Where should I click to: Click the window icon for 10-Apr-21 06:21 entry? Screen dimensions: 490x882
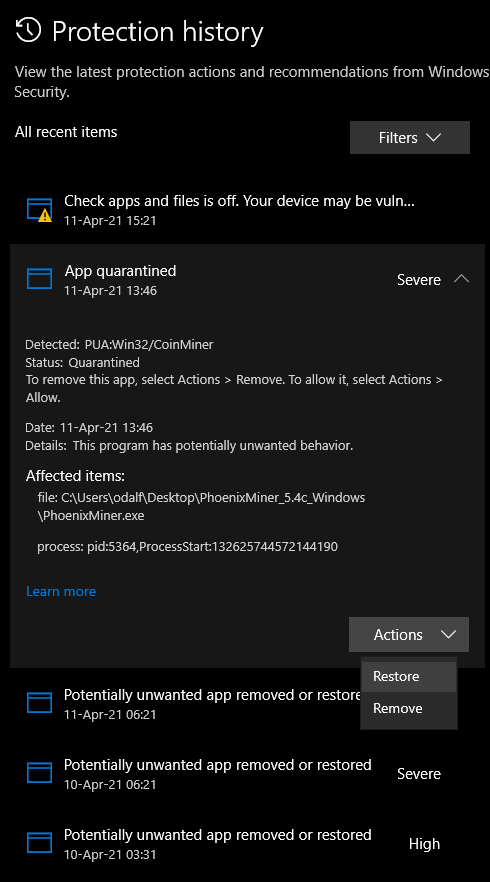(x=39, y=773)
